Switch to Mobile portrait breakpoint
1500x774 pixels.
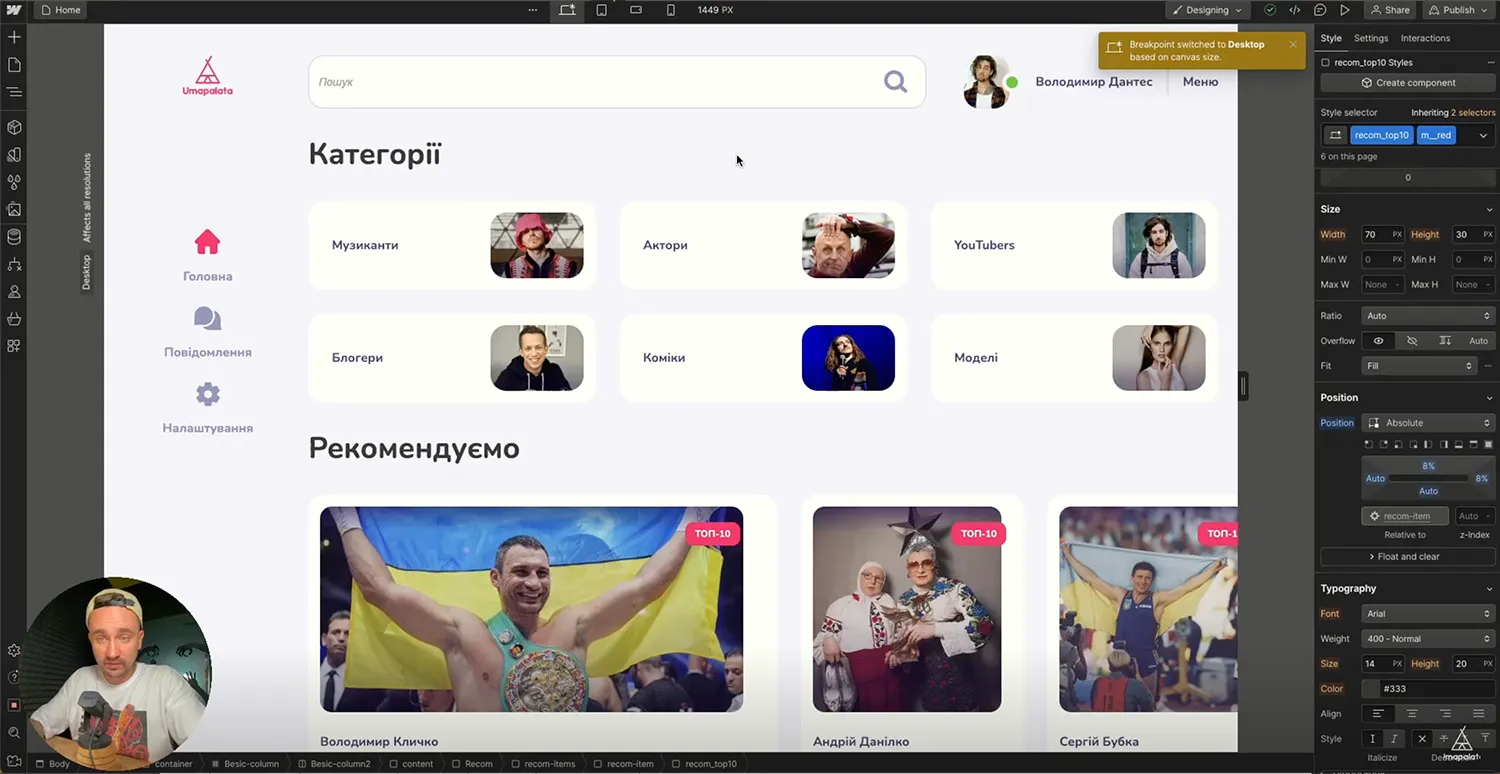click(670, 10)
